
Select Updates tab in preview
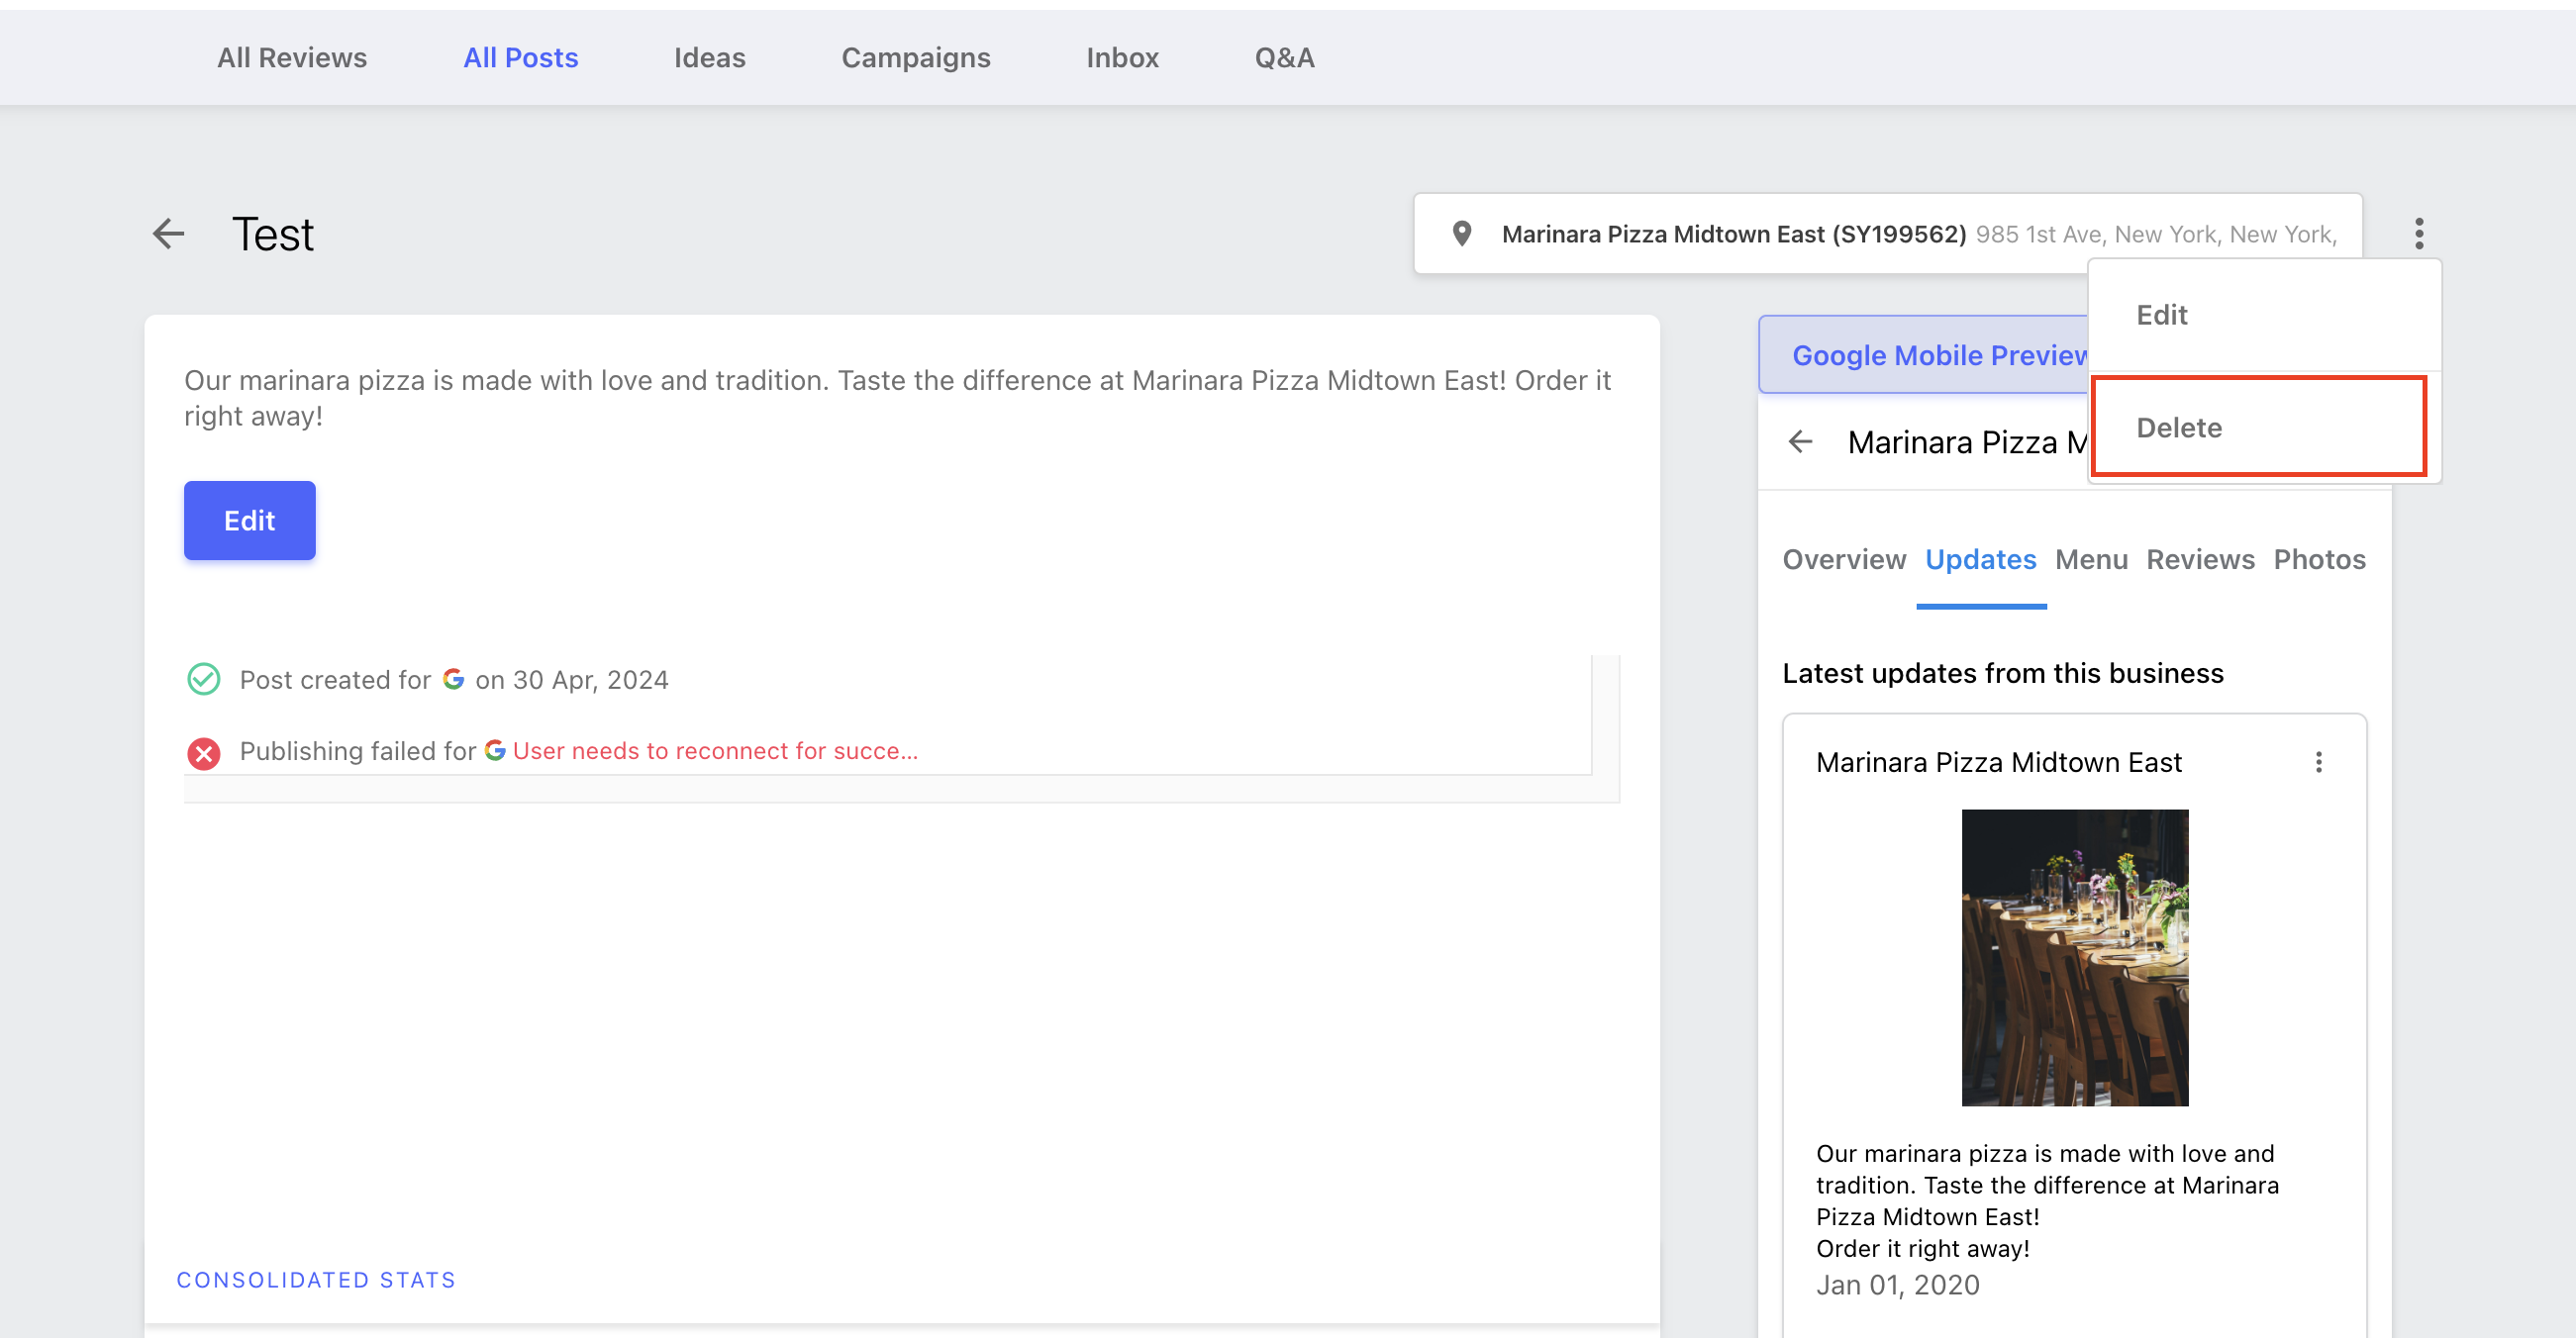click(1980, 559)
